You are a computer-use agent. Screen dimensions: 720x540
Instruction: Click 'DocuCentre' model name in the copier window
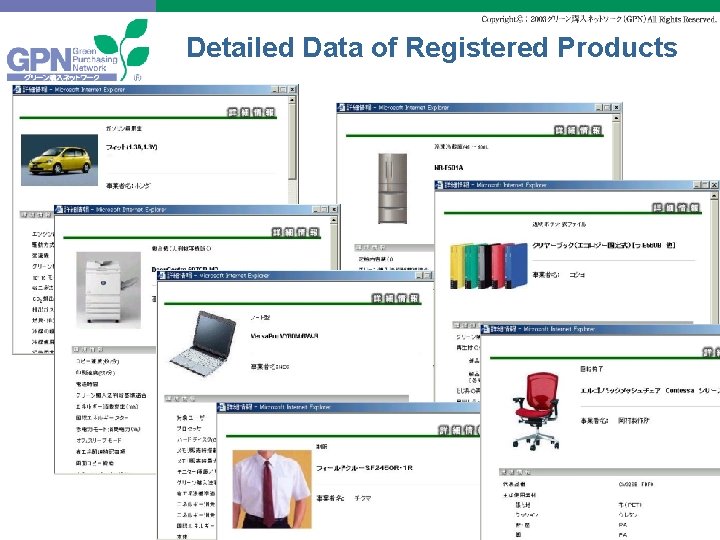(x=185, y=269)
